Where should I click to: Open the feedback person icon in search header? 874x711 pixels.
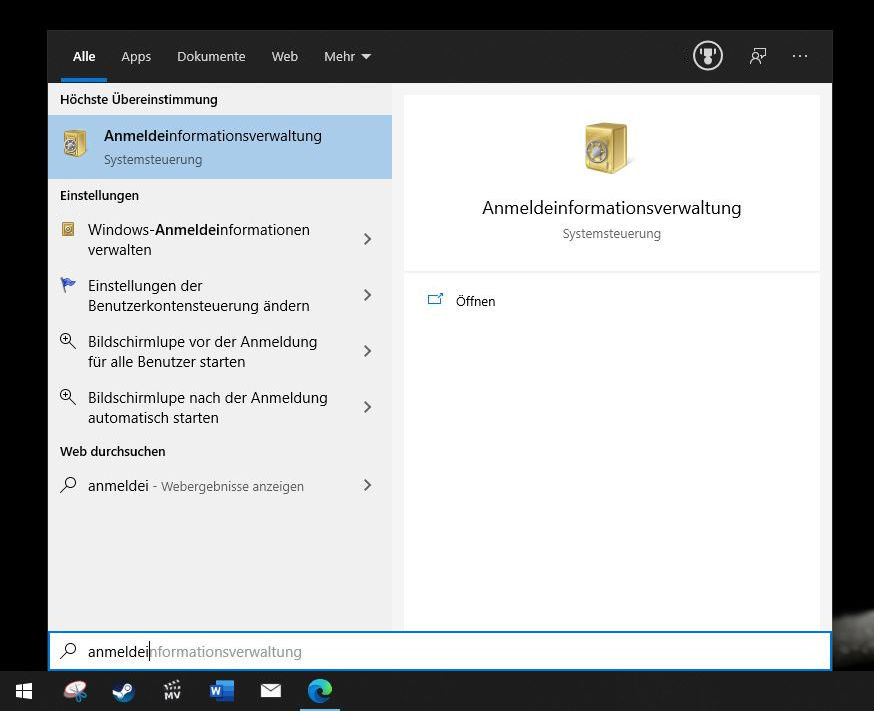(758, 56)
